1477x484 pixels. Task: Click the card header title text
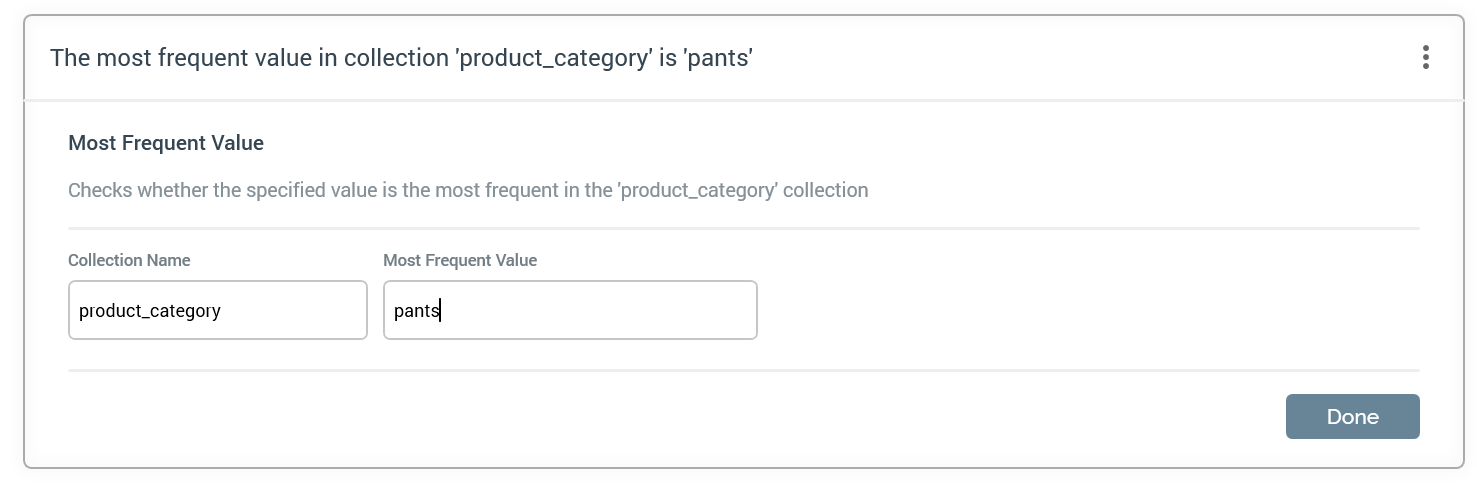point(400,58)
